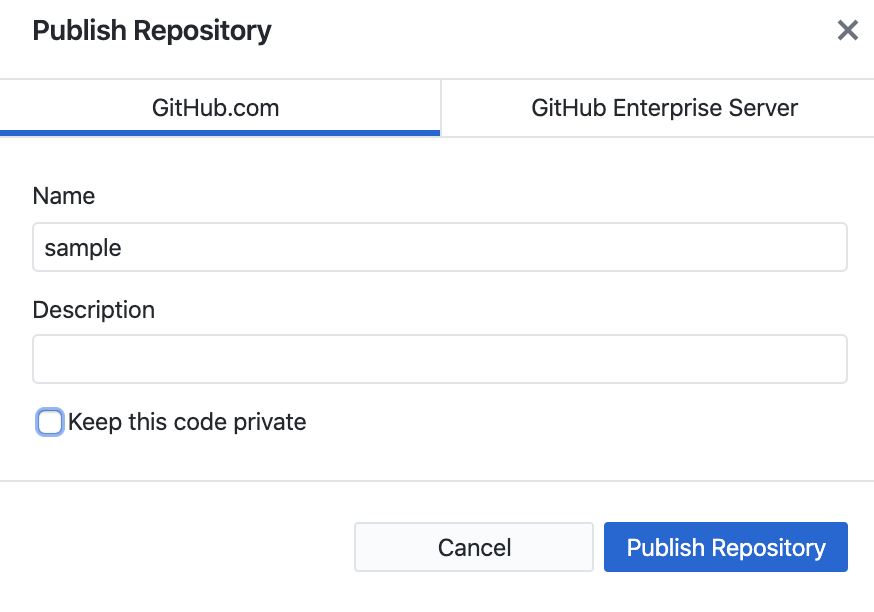Close the Publish Repository dialog

pos(847,31)
